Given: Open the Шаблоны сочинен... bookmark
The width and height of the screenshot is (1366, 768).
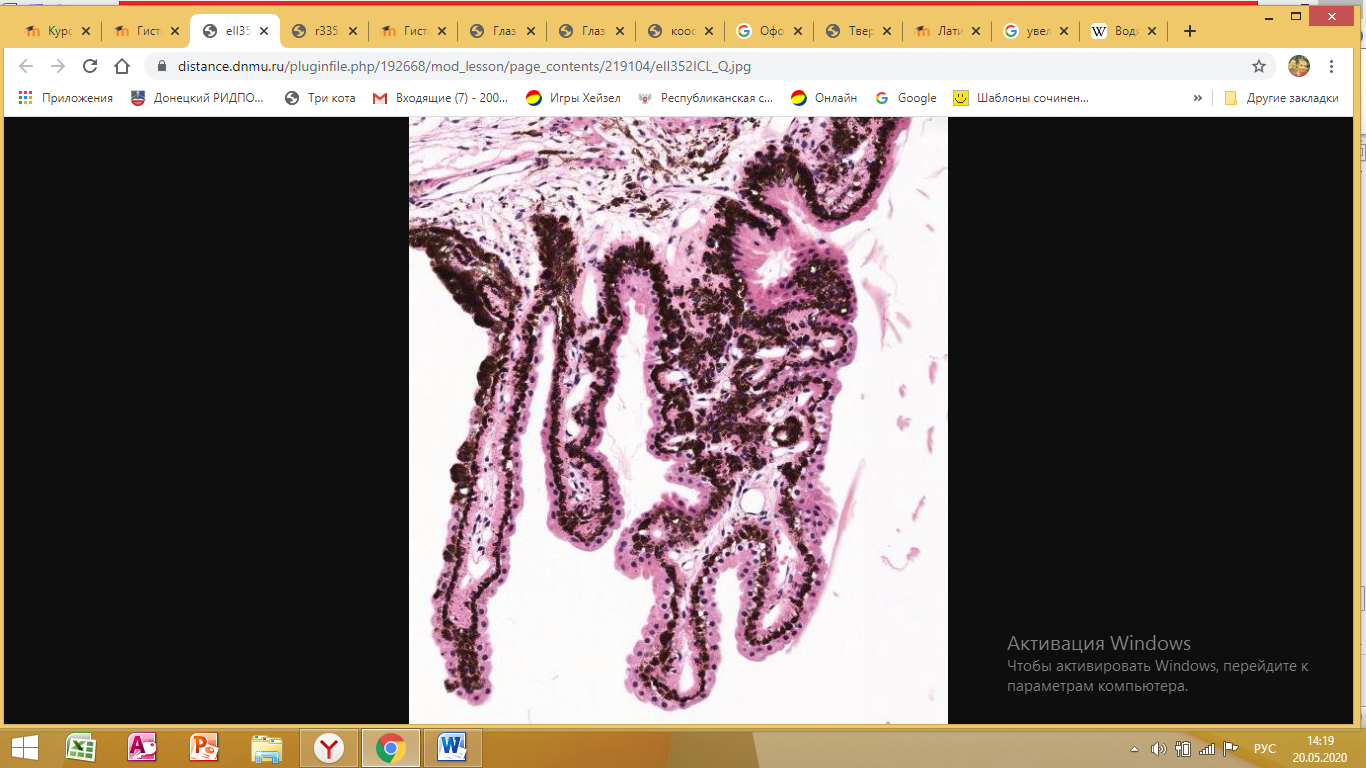Looking at the screenshot, I should pyautogui.click(x=1021, y=98).
